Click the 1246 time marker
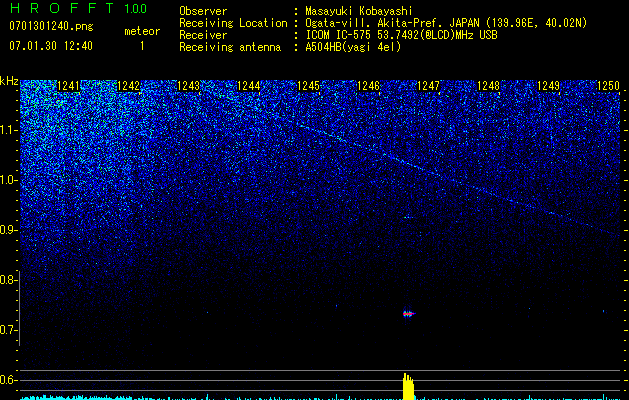The width and height of the screenshot is (629, 400). coord(368,86)
